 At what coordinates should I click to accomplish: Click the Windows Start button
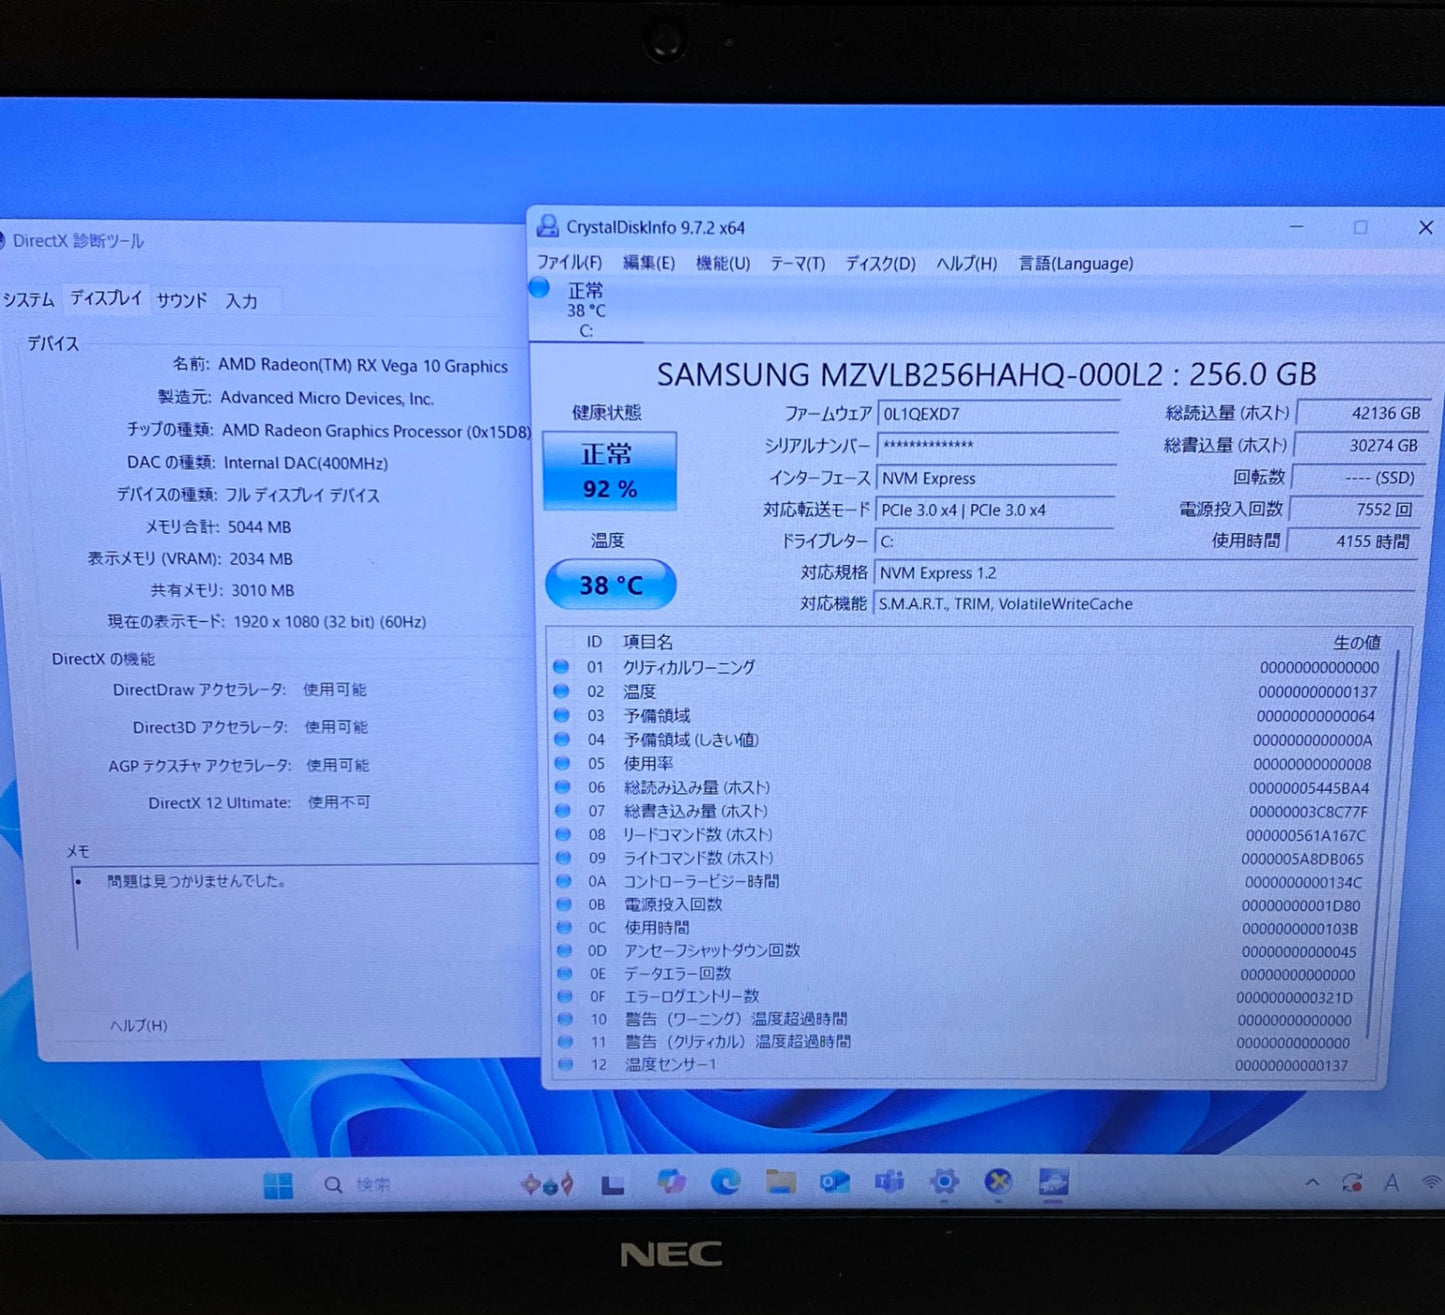[x=277, y=1184]
